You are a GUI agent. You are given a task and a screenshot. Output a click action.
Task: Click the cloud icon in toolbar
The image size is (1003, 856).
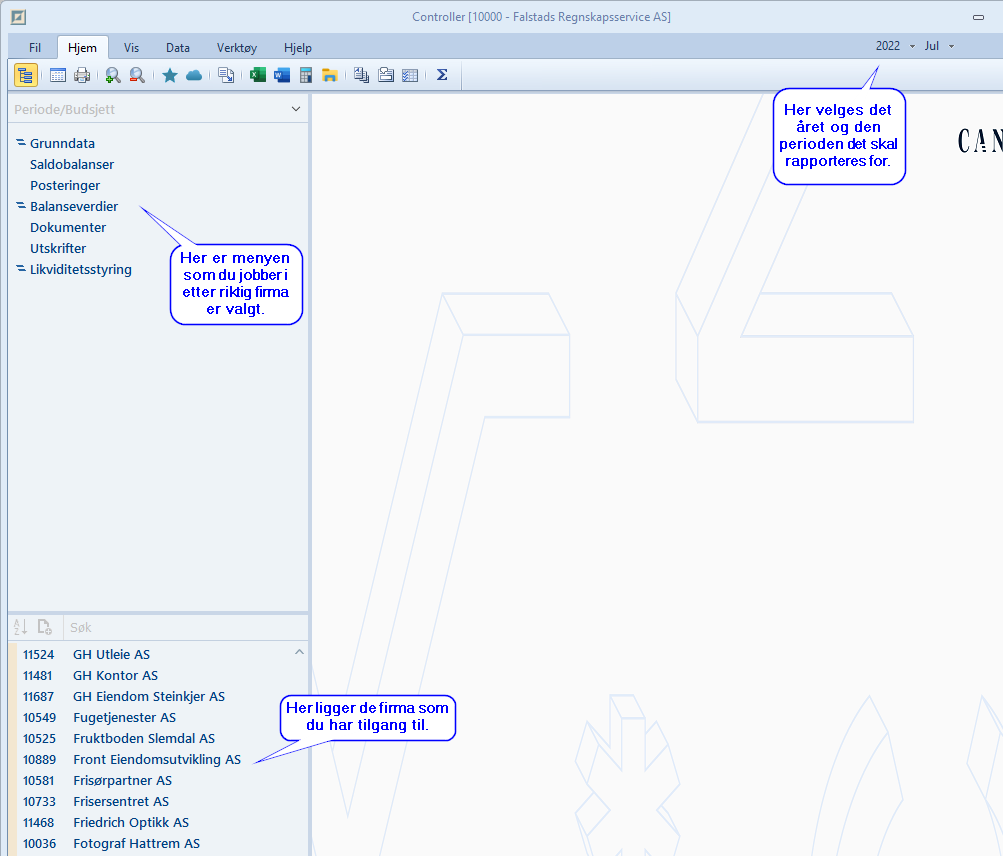(194, 75)
